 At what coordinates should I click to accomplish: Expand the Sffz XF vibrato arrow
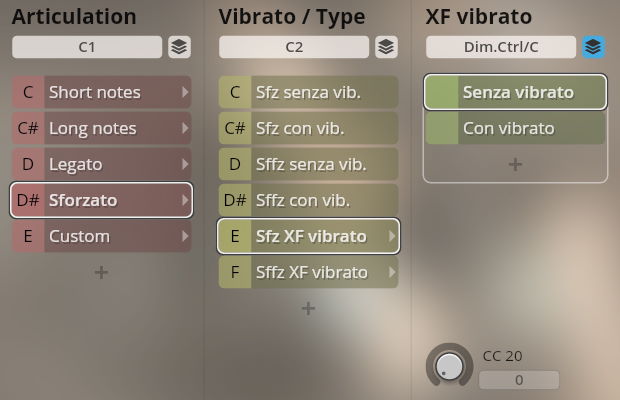pos(392,272)
